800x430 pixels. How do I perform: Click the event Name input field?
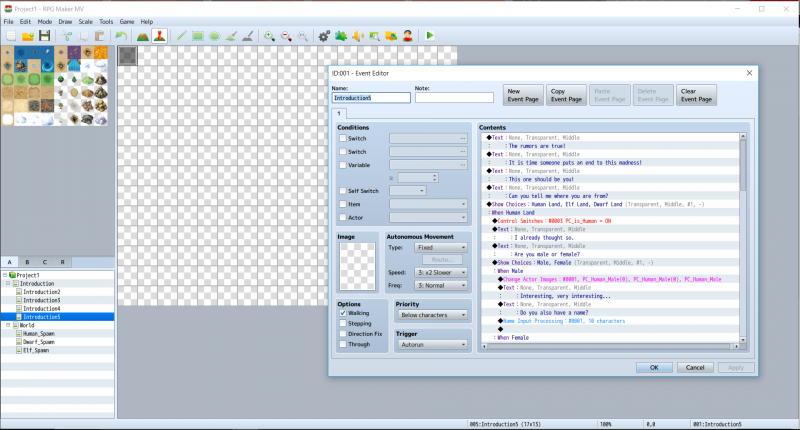tap(371, 98)
